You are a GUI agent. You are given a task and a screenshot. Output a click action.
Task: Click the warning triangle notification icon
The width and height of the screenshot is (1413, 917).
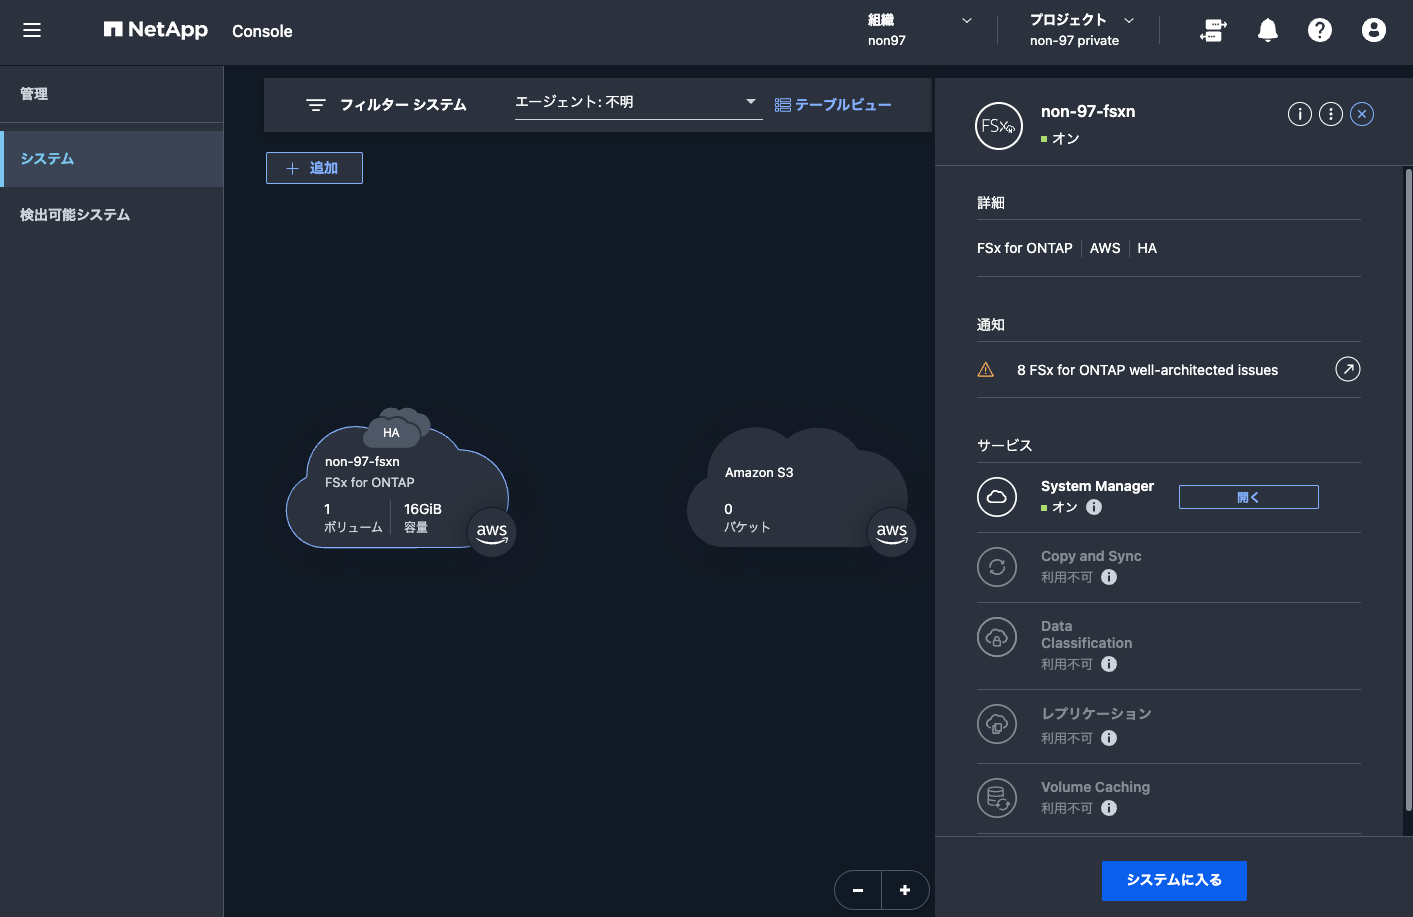[986, 370]
